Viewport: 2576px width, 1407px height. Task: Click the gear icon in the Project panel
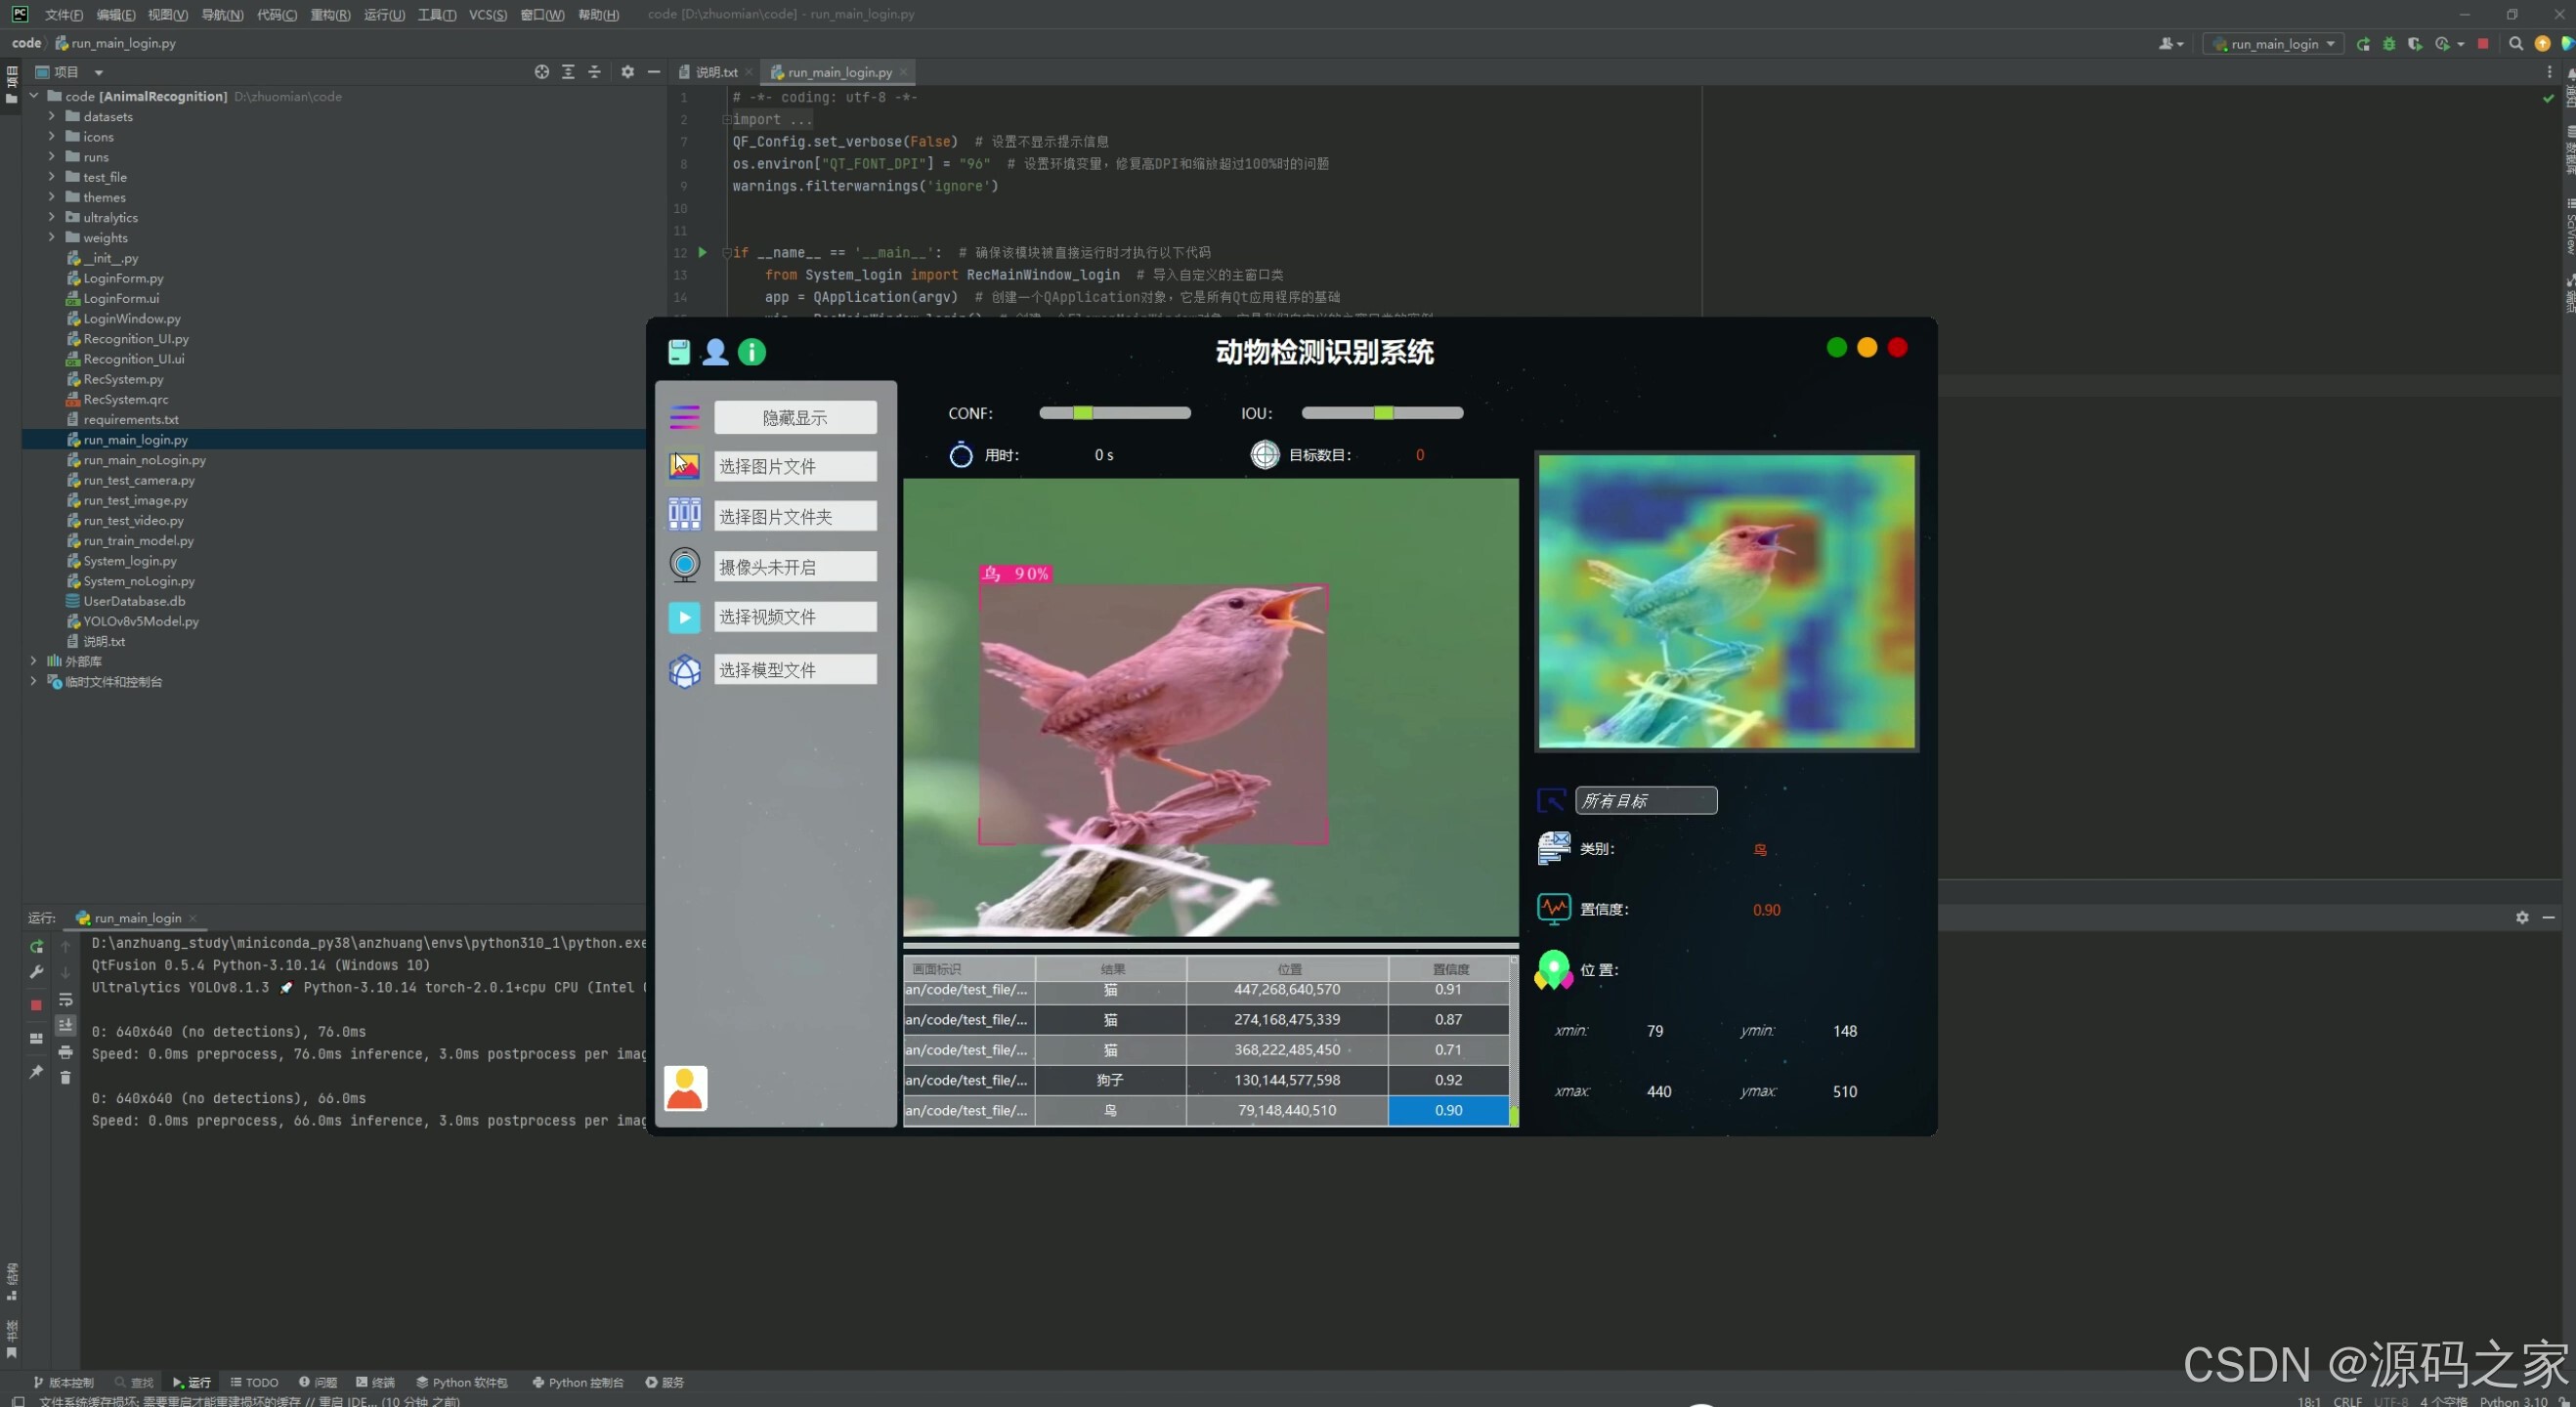(x=627, y=71)
